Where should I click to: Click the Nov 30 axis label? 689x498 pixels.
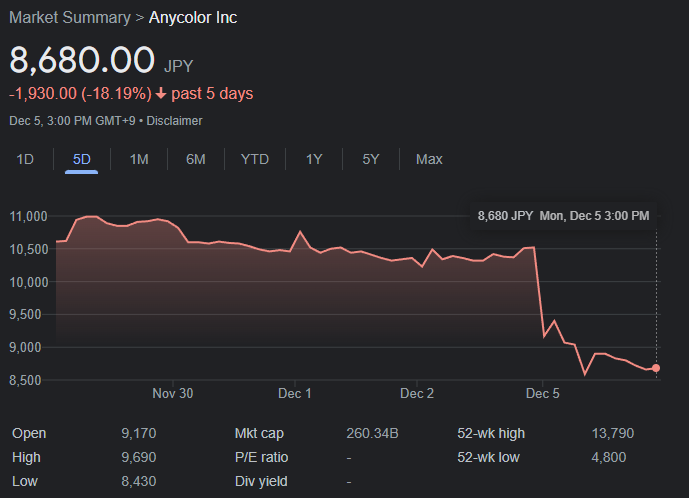(x=173, y=393)
